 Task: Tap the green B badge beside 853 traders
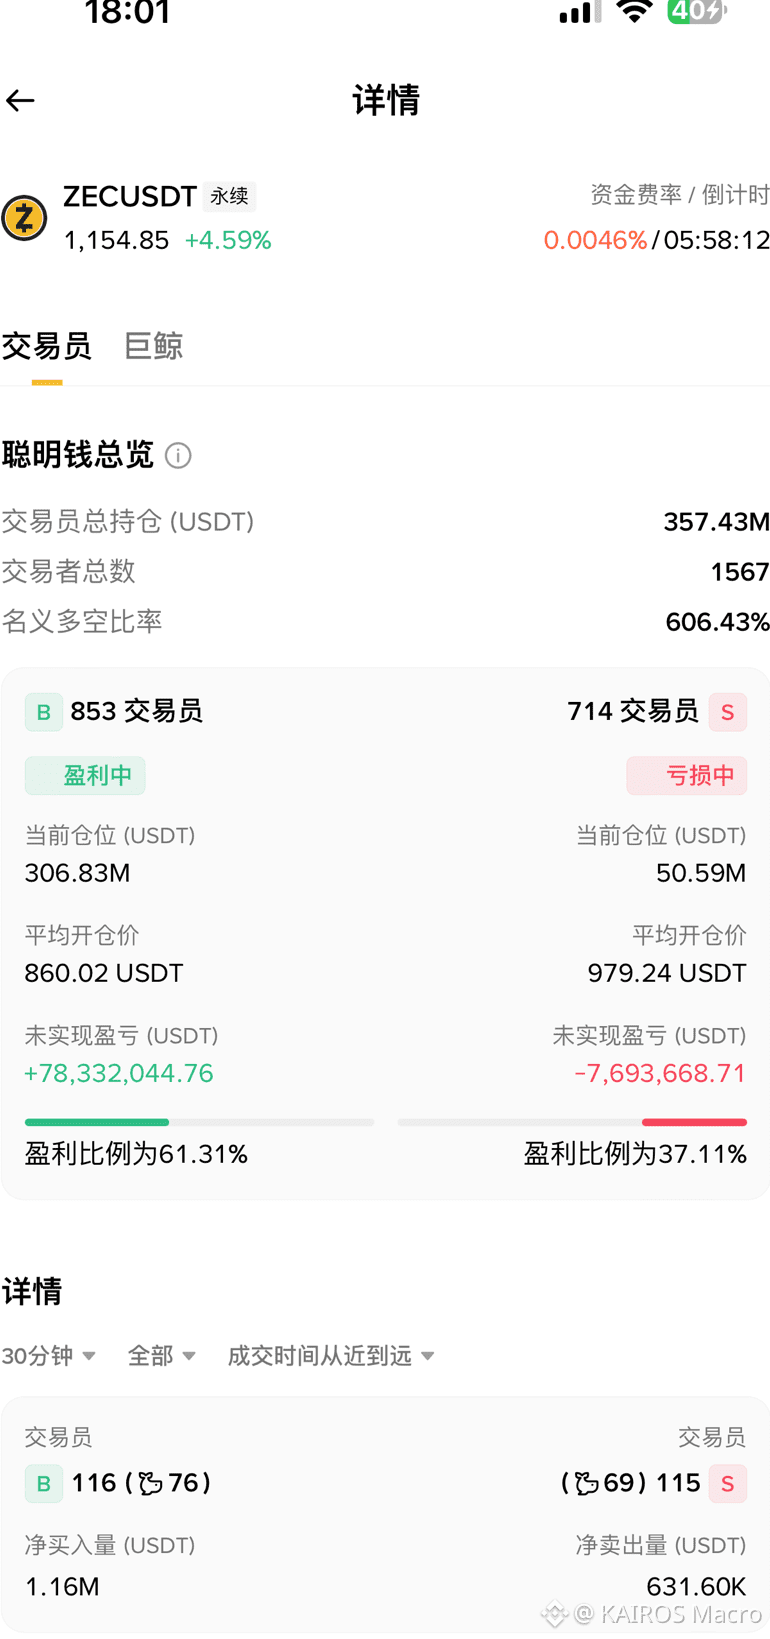click(x=44, y=712)
